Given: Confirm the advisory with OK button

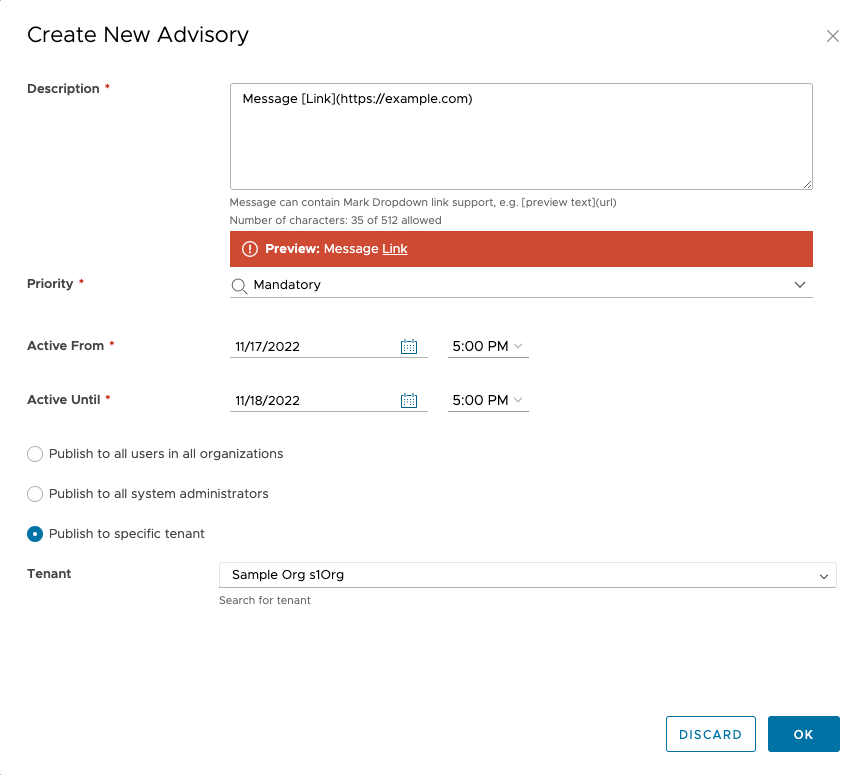Looking at the screenshot, I should (x=803, y=734).
